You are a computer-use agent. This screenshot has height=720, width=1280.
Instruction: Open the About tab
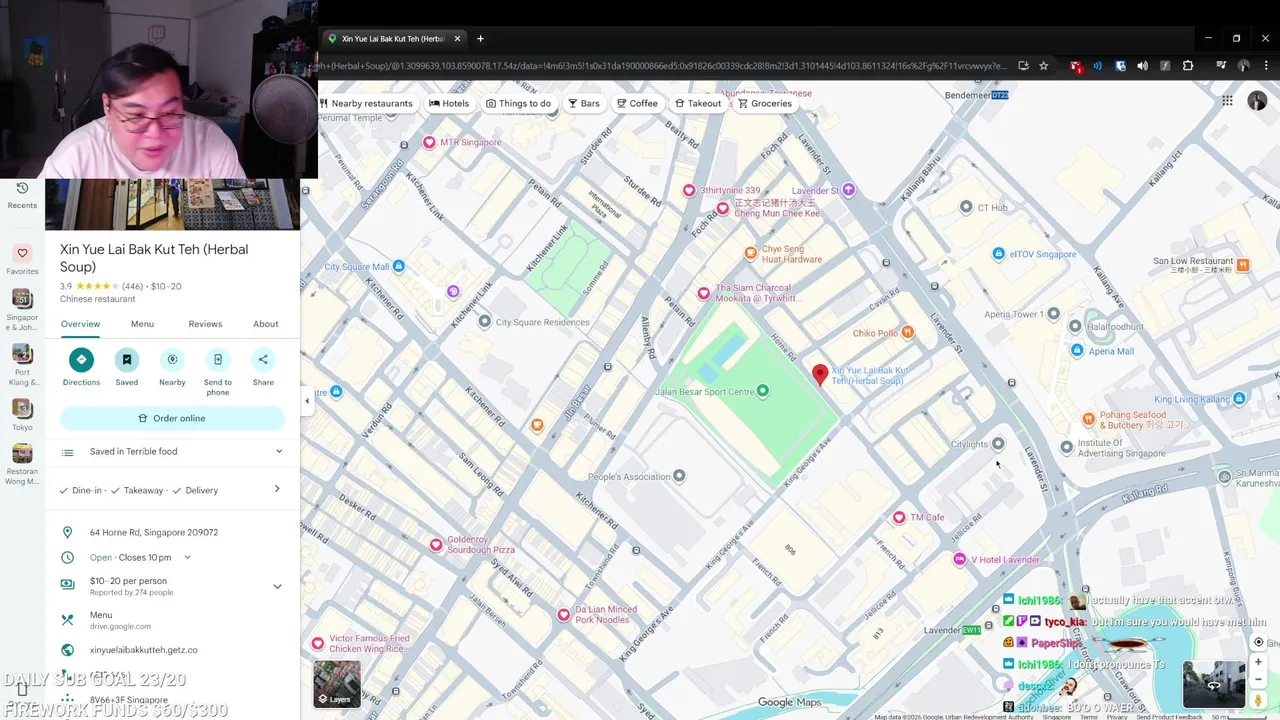pos(265,324)
